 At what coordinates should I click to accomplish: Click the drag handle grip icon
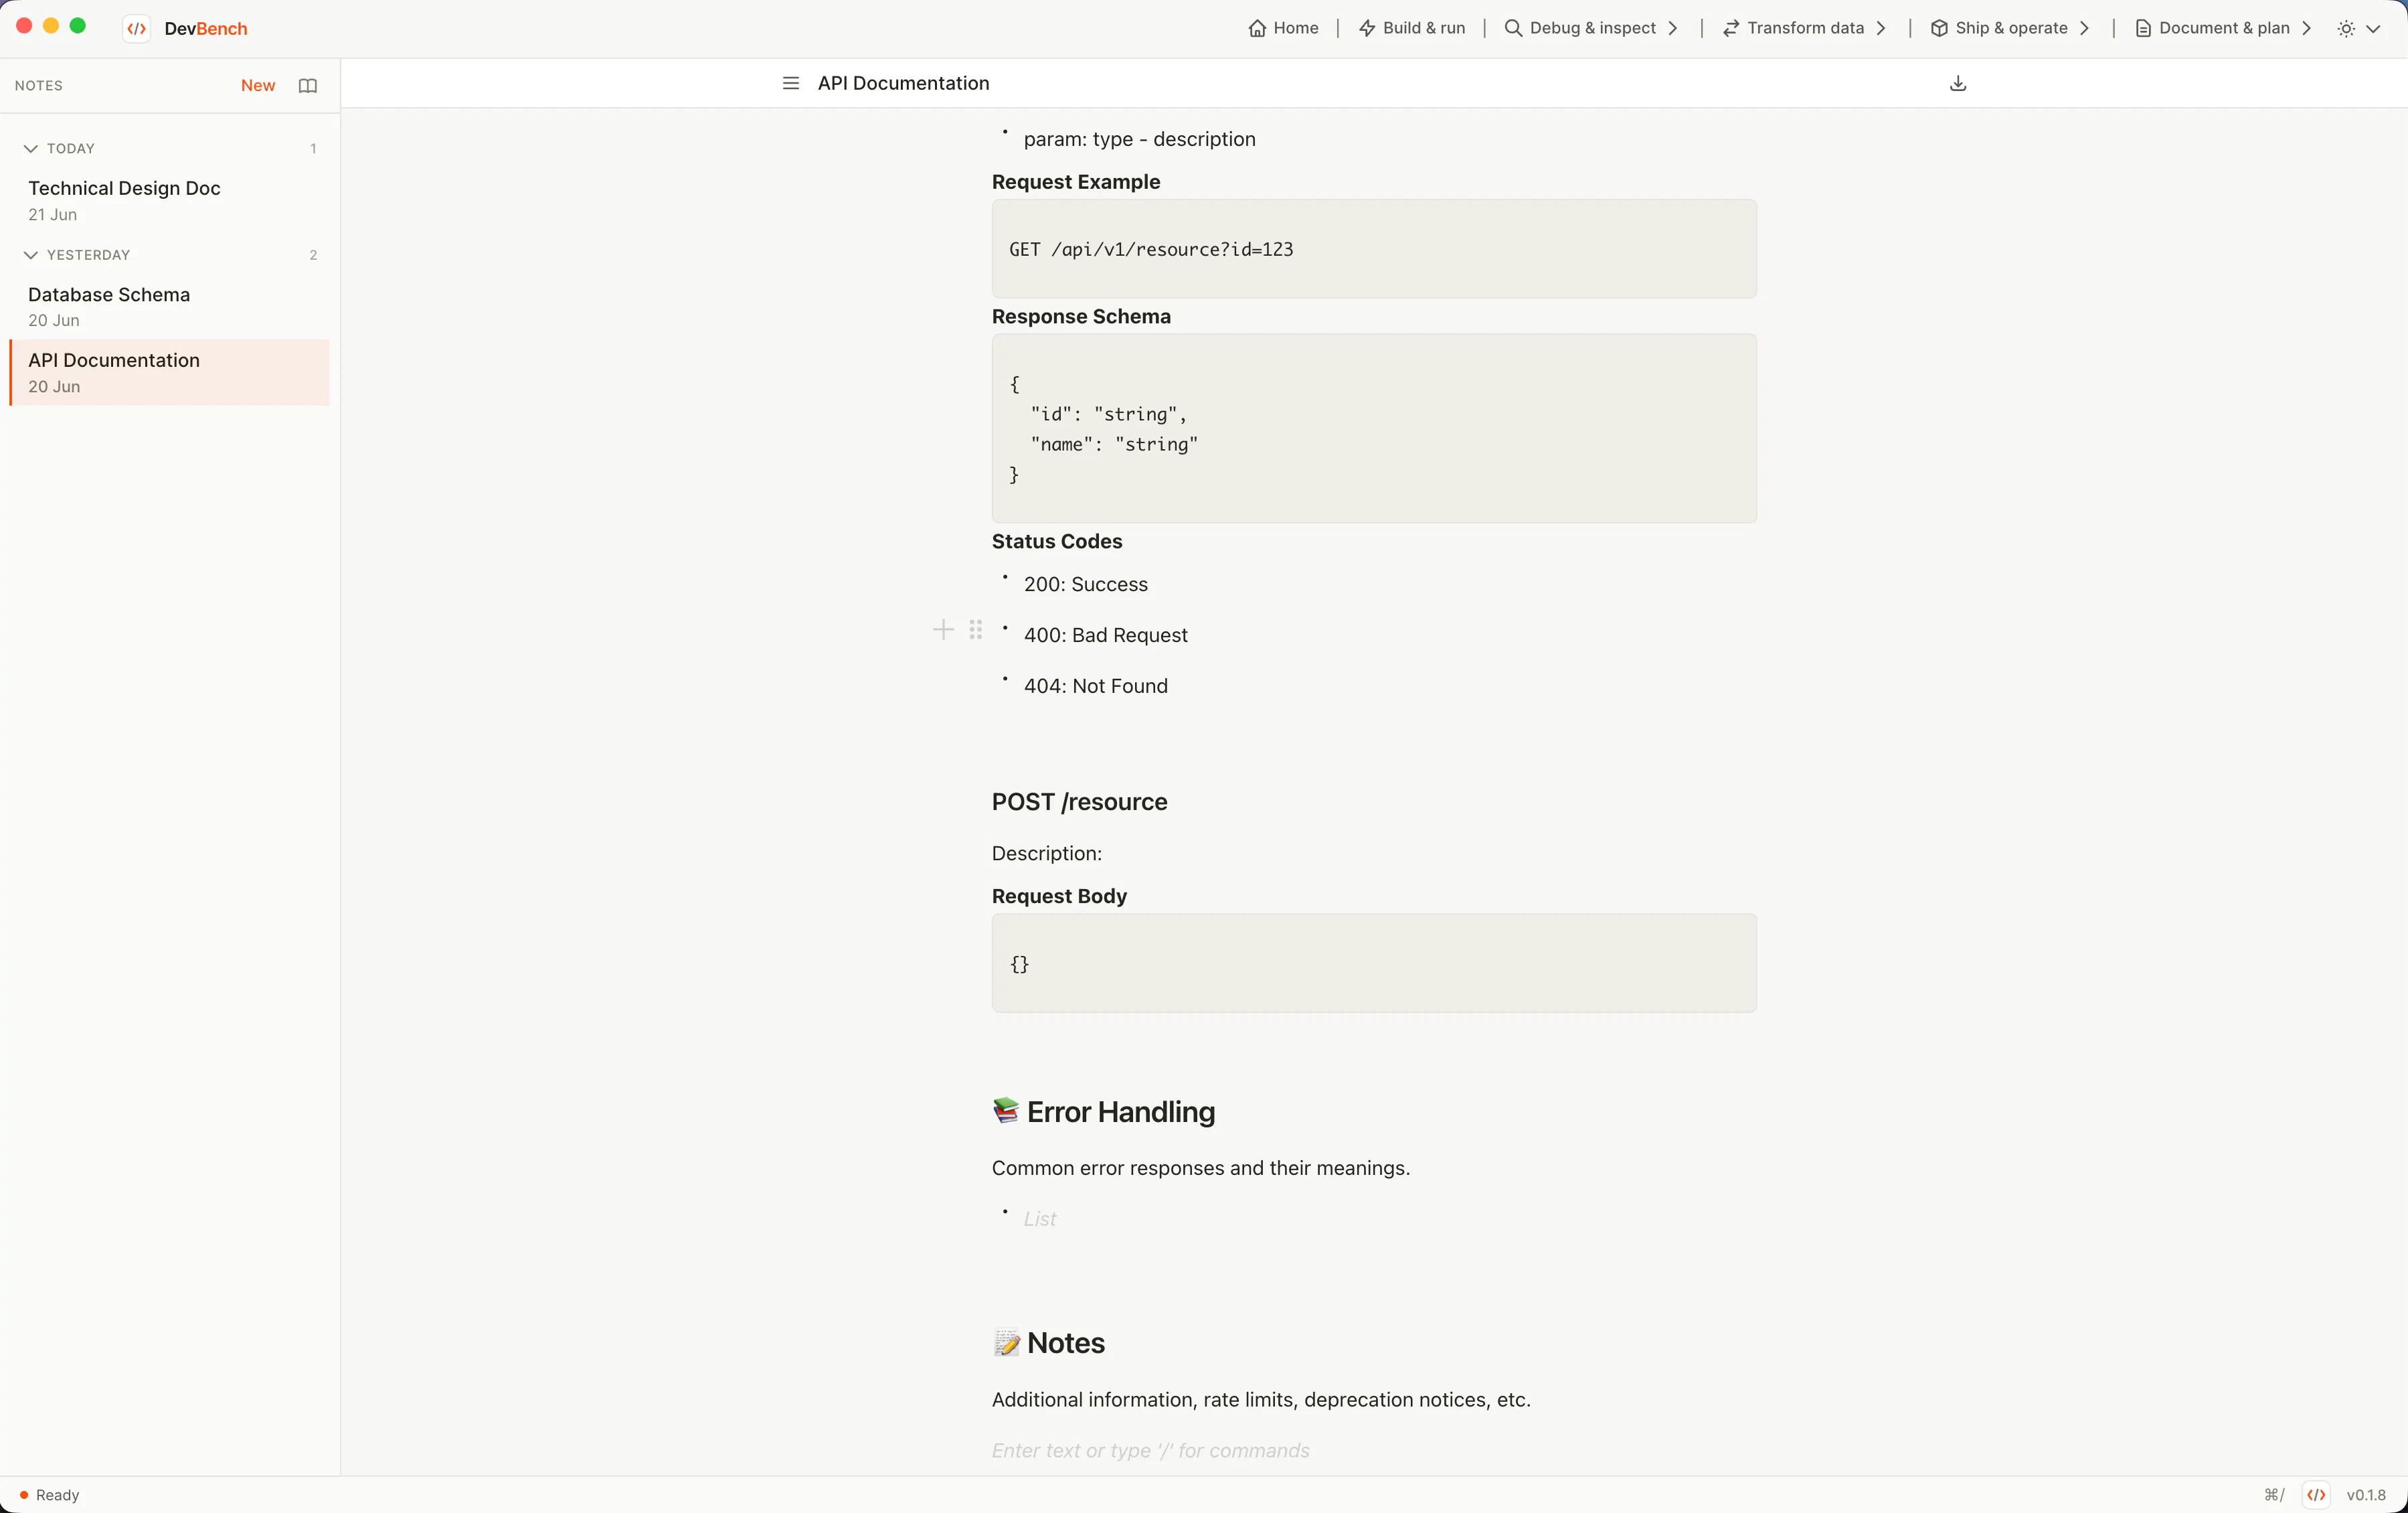[976, 630]
